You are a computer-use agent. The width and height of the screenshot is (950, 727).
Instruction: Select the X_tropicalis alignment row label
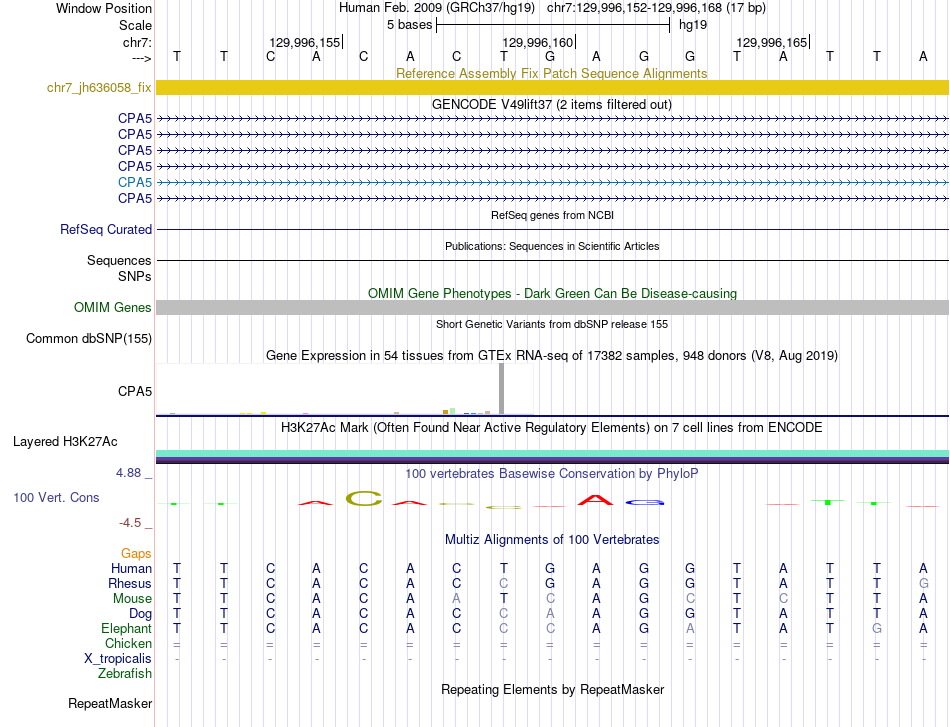[118, 659]
